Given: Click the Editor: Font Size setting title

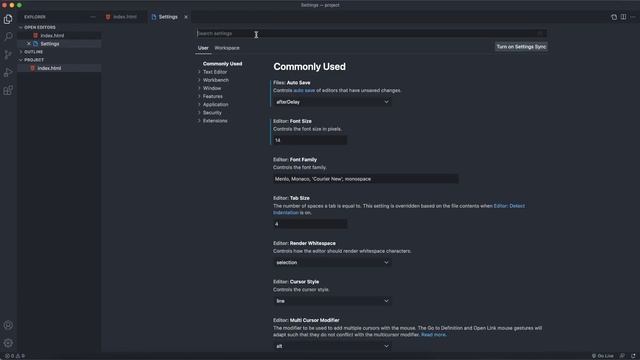Looking at the screenshot, I should click(292, 121).
